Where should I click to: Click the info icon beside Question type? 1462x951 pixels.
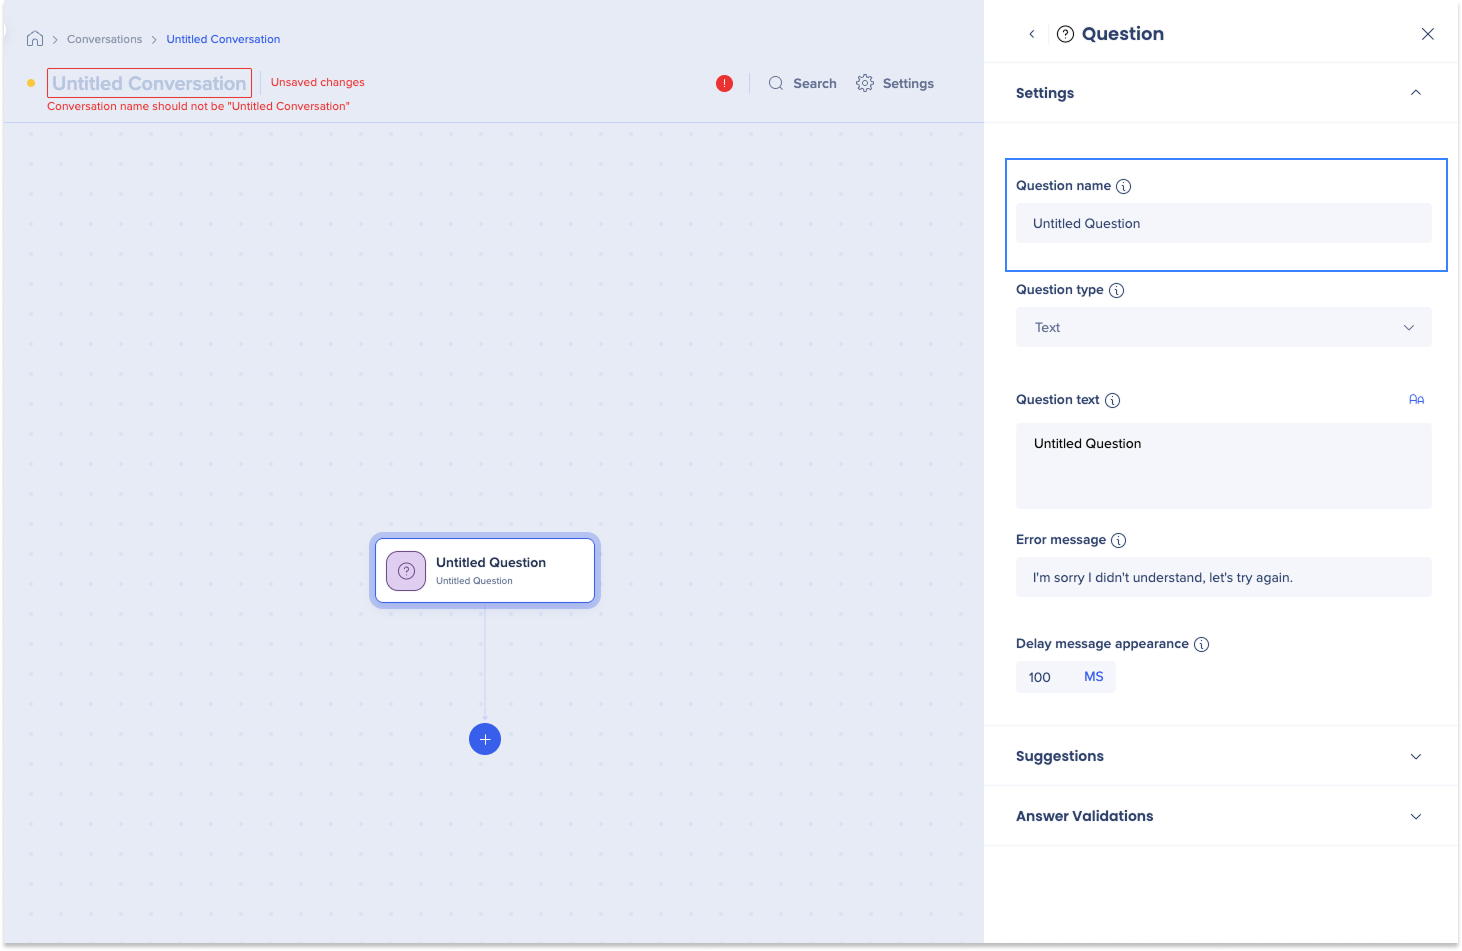(1116, 290)
